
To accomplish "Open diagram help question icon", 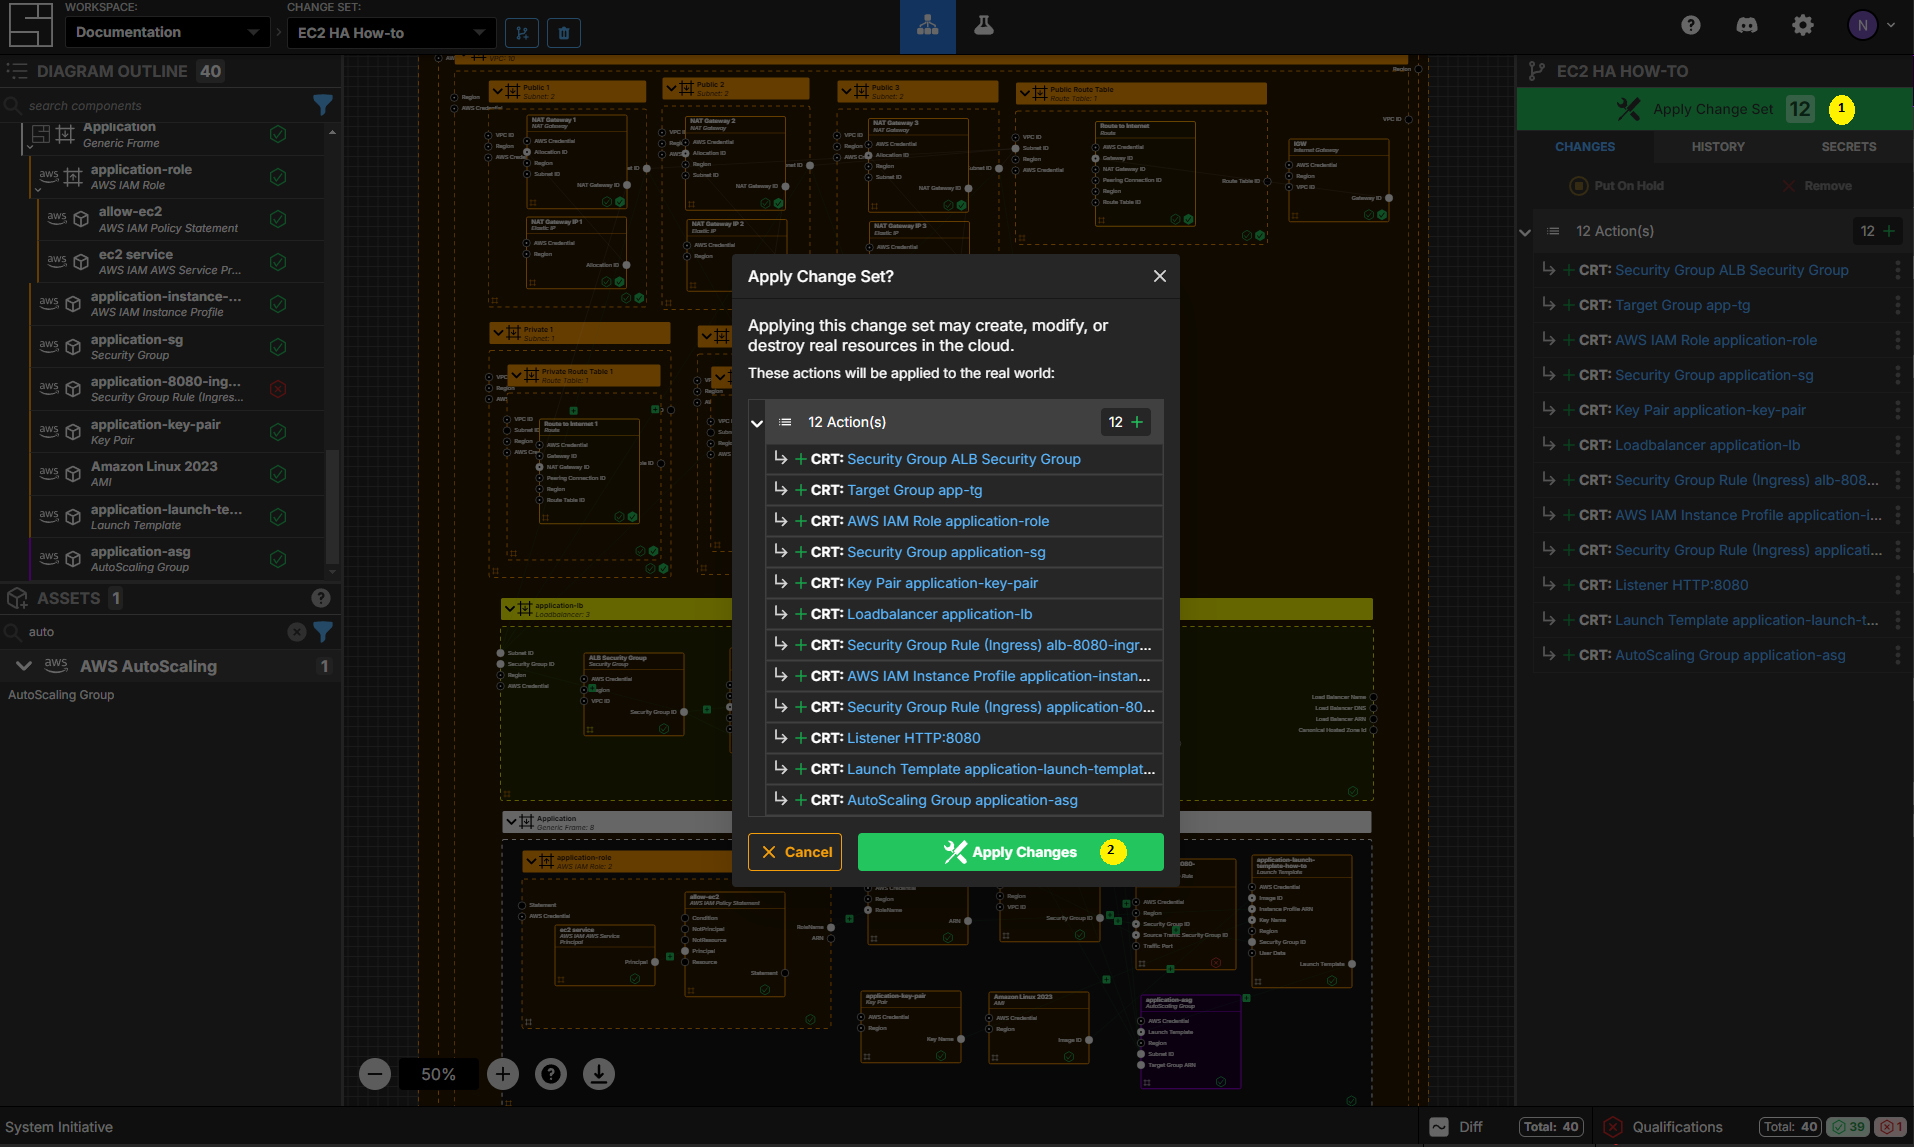I will point(551,1074).
